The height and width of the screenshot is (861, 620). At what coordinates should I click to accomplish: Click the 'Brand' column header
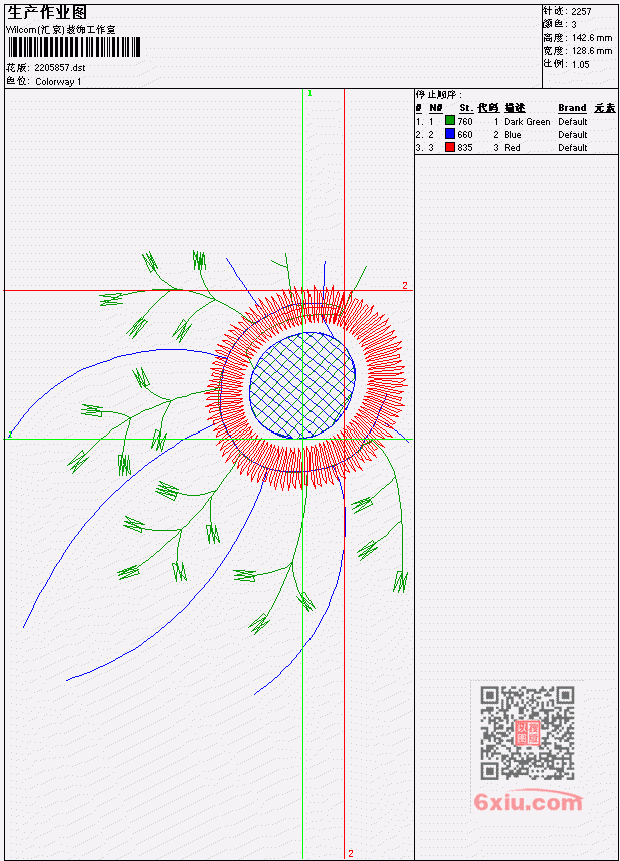point(572,108)
